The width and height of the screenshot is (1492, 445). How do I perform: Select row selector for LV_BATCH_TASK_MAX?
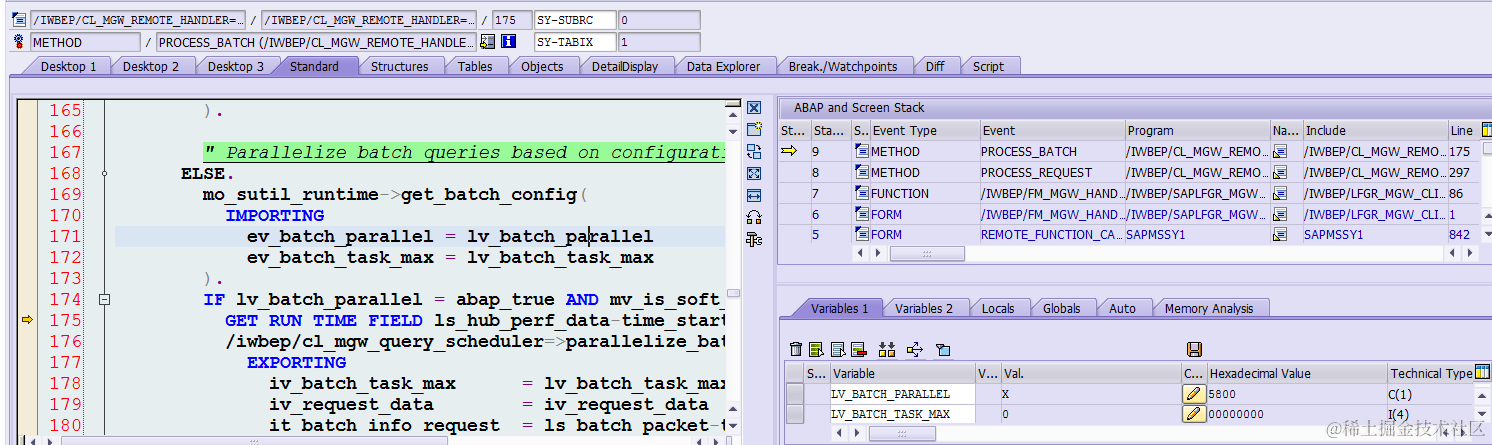coord(795,414)
